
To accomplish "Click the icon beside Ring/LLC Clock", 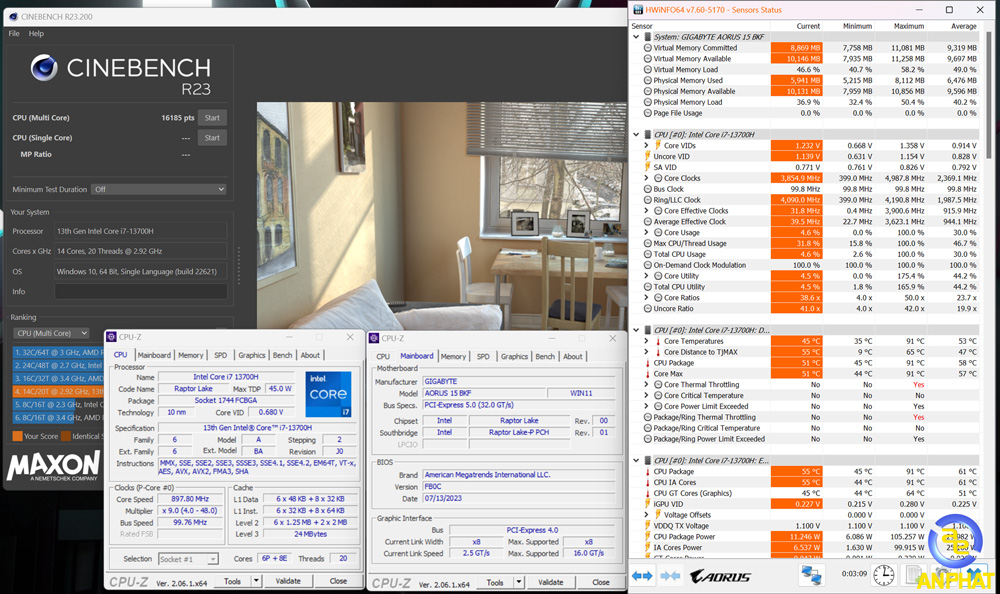I will [x=647, y=200].
